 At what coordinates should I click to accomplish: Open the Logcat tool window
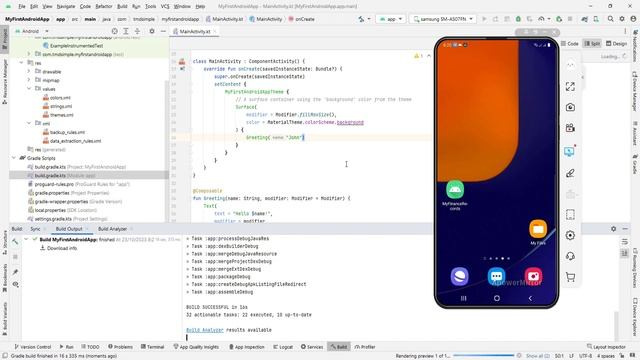(283, 347)
